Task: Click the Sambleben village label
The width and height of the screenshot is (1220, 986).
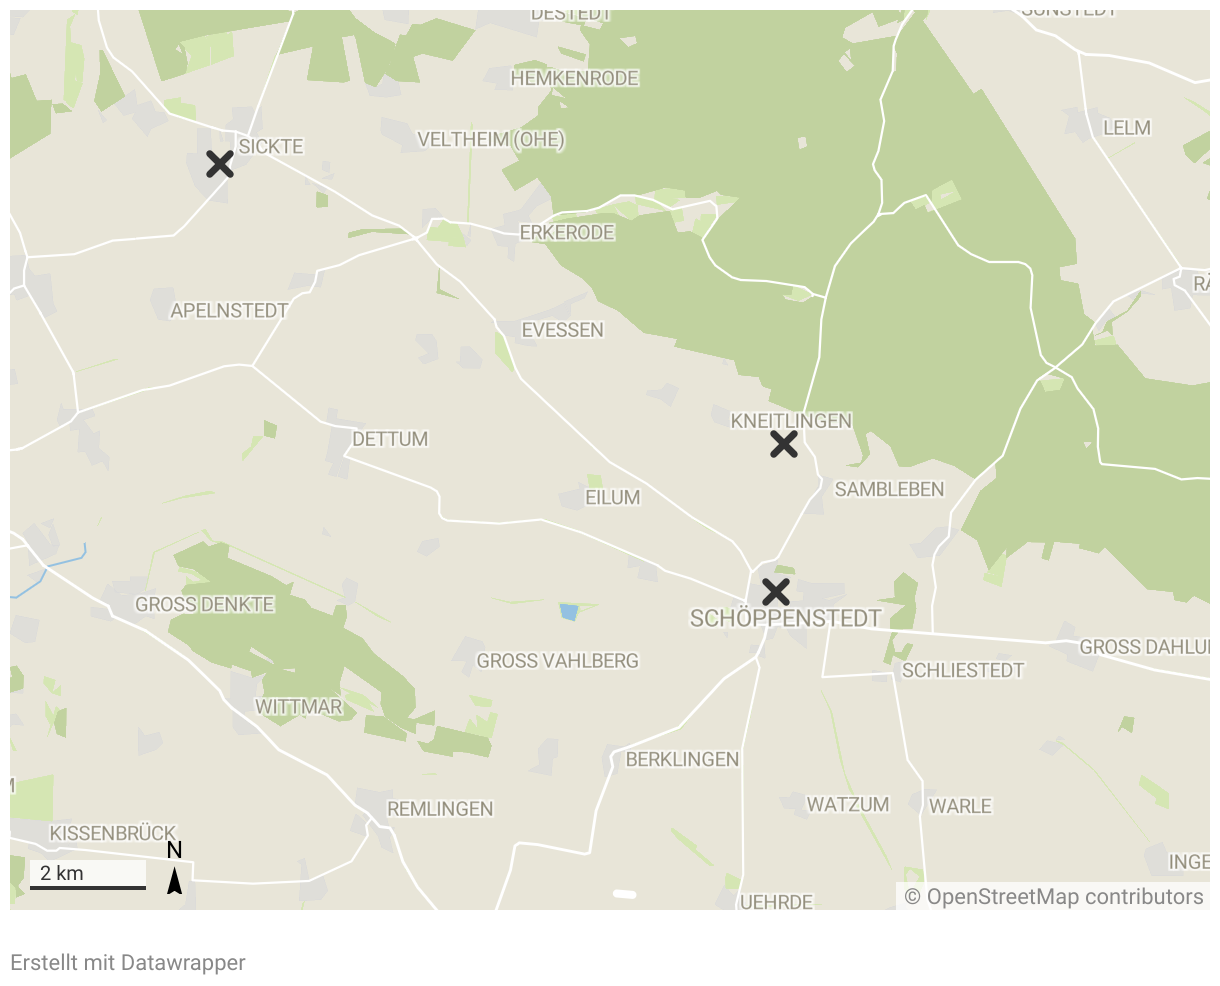Action: 890,490
